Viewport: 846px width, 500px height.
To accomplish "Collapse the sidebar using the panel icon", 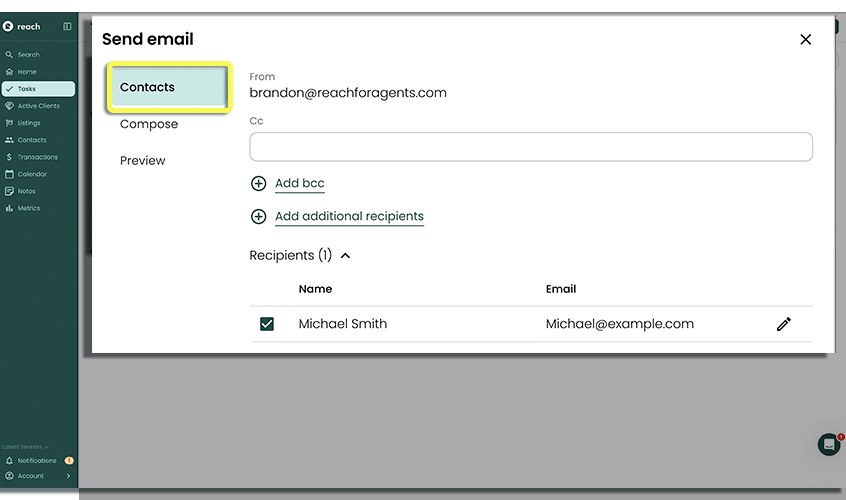I will coord(67,26).
